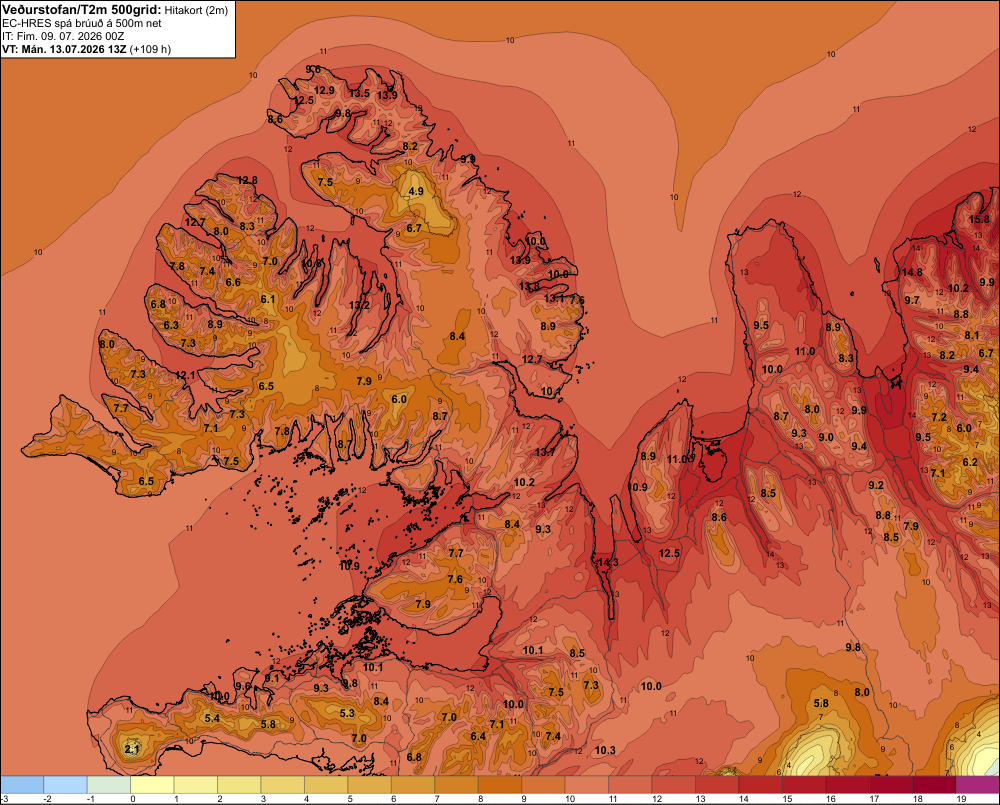Click the legend swatch between -3 and -2

click(22, 784)
